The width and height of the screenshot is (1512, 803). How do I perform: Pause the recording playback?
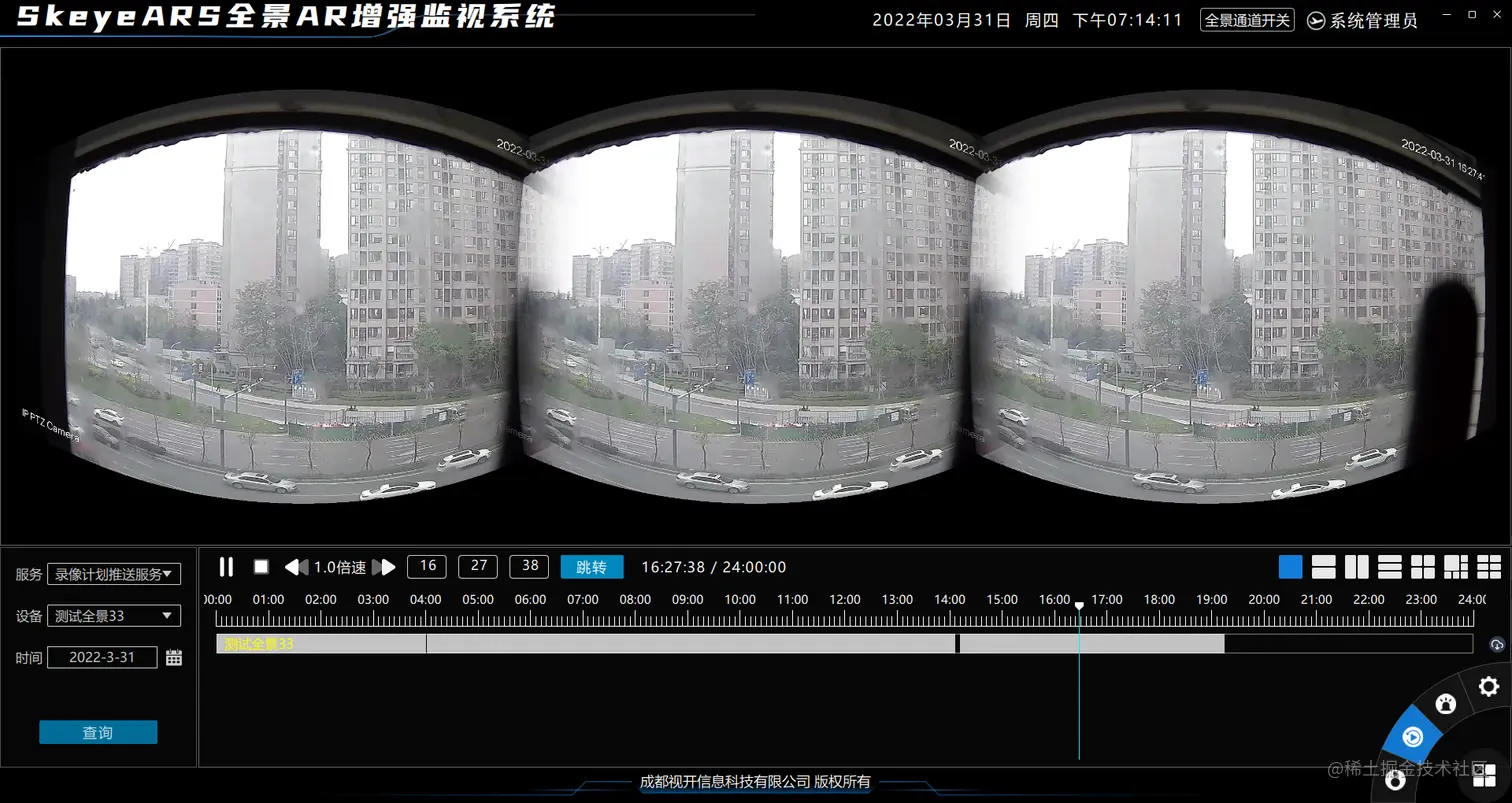pos(226,567)
